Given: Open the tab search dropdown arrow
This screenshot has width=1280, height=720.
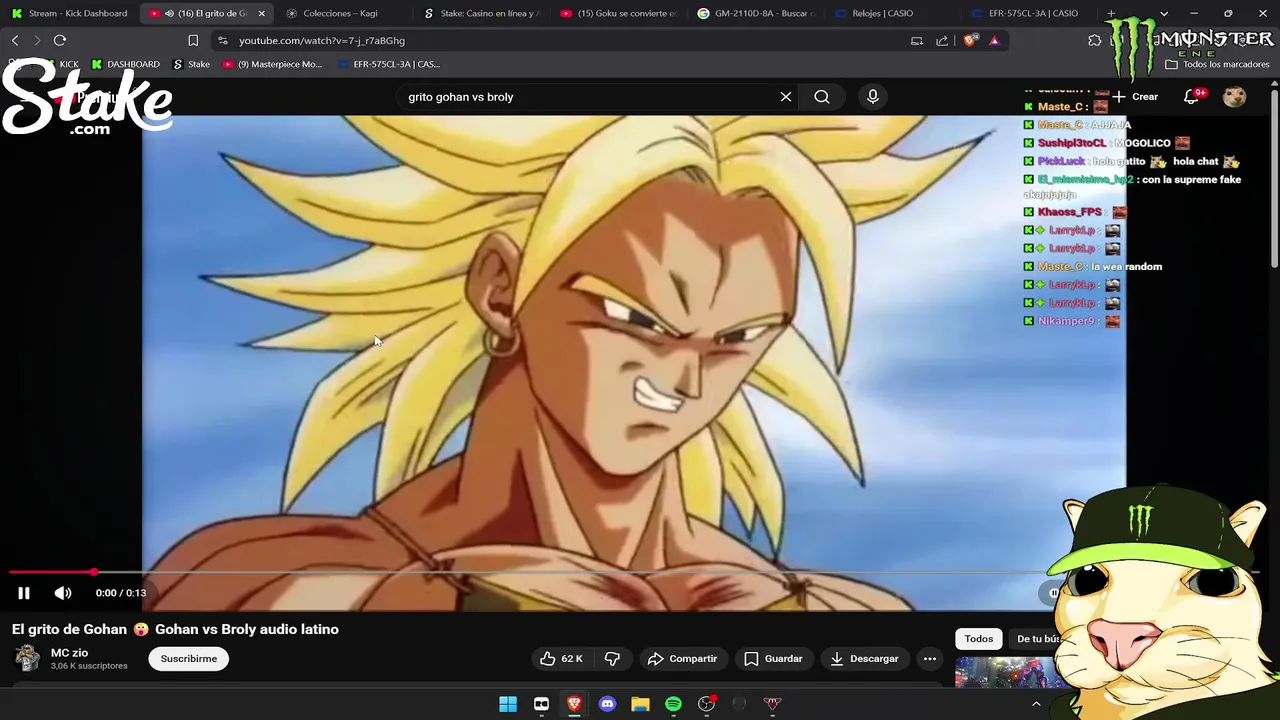Looking at the screenshot, I should [1163, 14].
